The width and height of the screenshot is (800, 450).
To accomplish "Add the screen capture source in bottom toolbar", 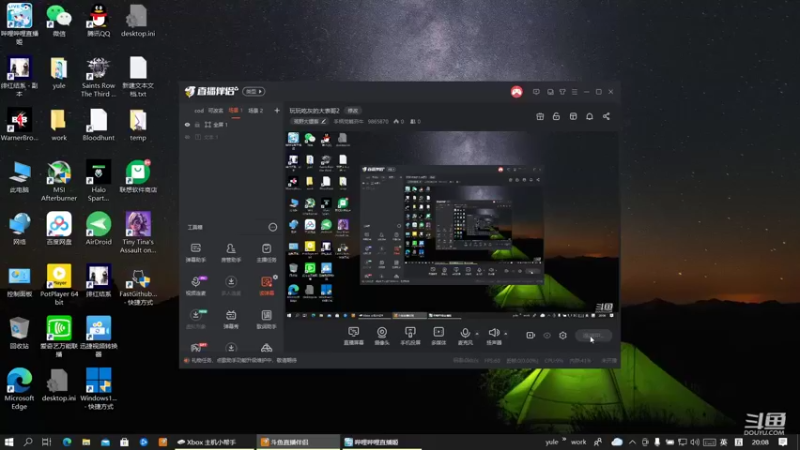I will click(x=353, y=335).
